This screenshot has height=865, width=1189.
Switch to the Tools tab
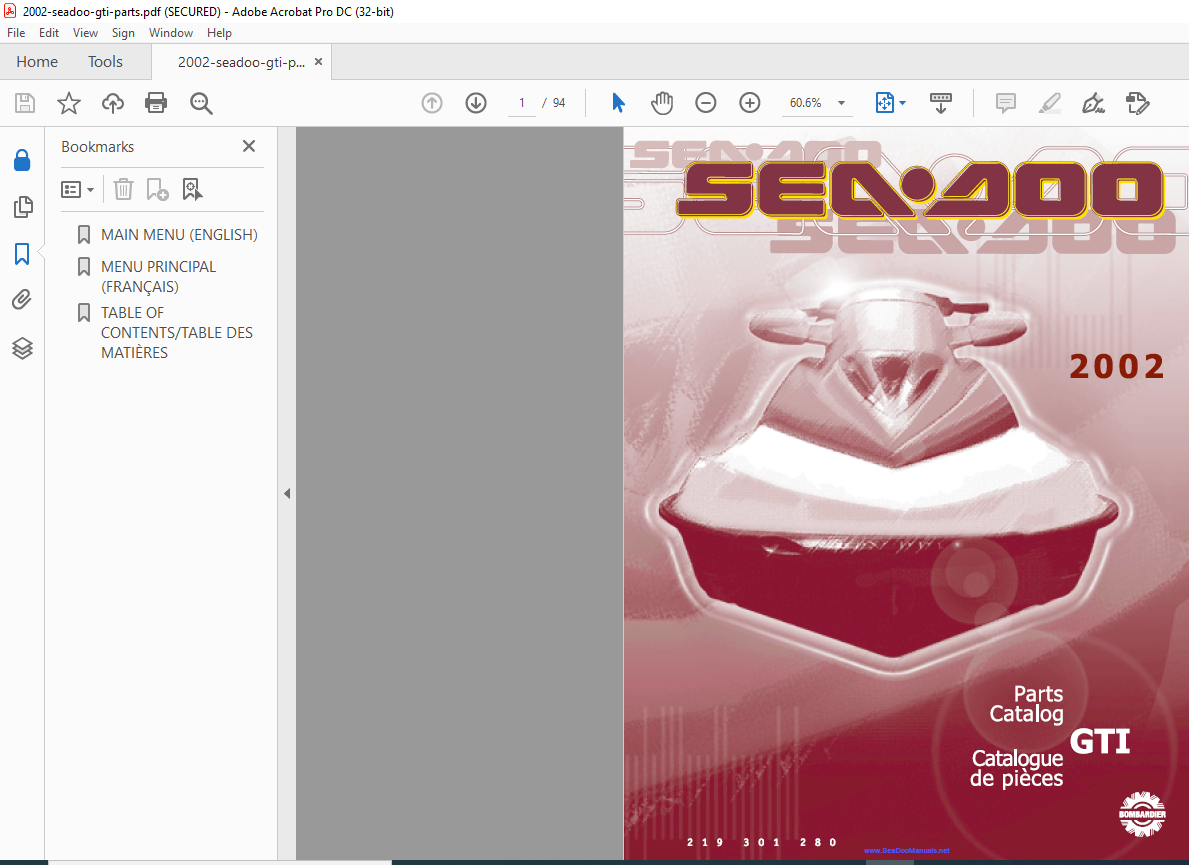point(105,61)
